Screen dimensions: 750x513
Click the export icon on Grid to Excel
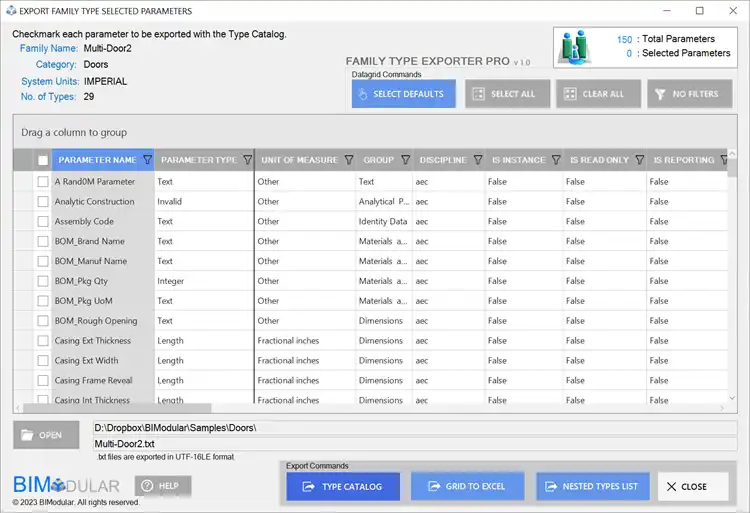[x=434, y=487]
